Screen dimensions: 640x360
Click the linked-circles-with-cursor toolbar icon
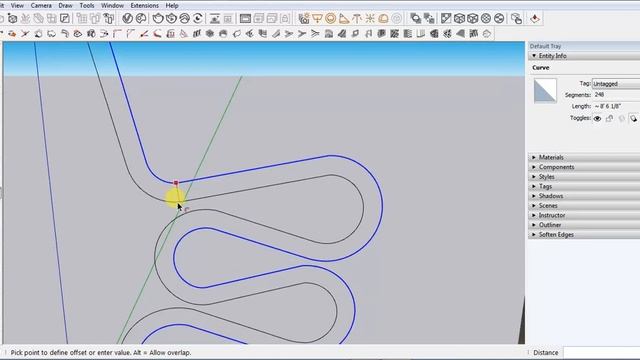click(516, 18)
